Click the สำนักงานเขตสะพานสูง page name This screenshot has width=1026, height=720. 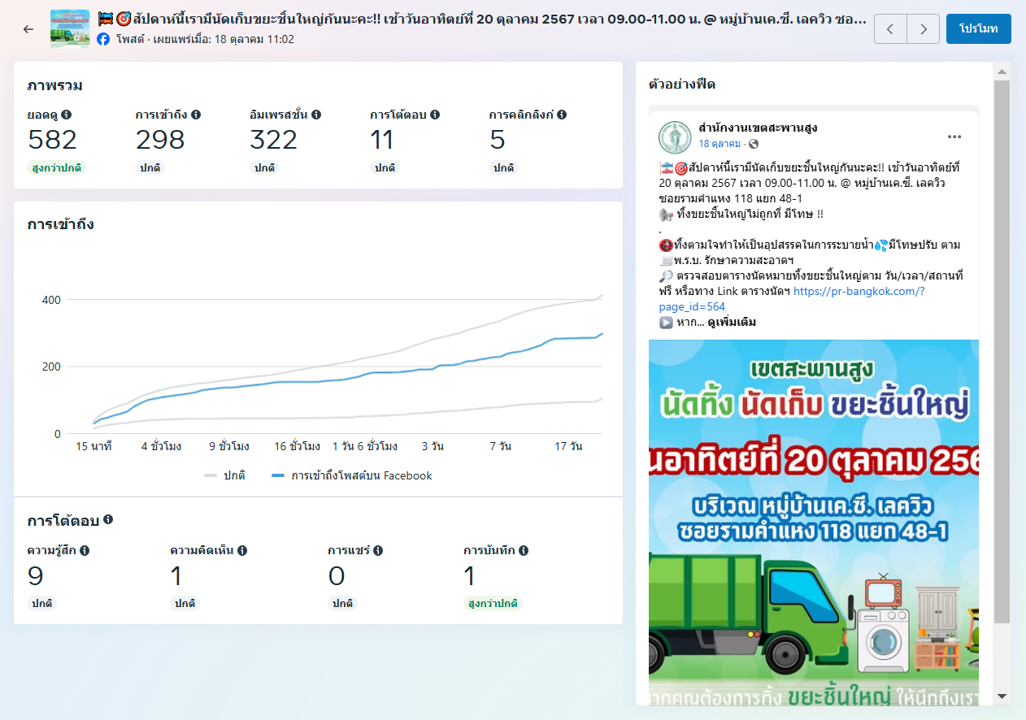point(758,128)
